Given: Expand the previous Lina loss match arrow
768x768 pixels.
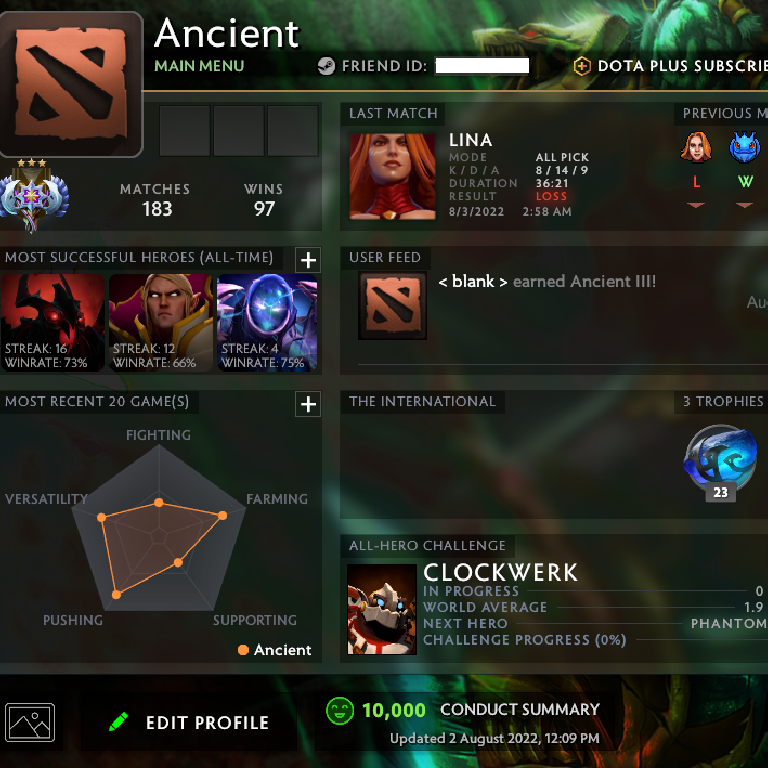Looking at the screenshot, I should (696, 205).
